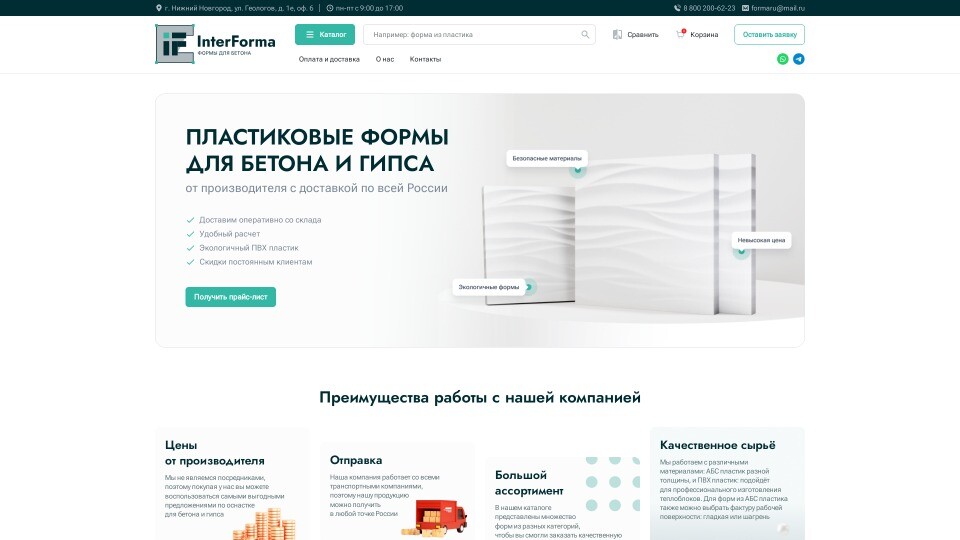960x540 pixels.
Task: Go to Оплата и доставка page
Action: coord(329,59)
